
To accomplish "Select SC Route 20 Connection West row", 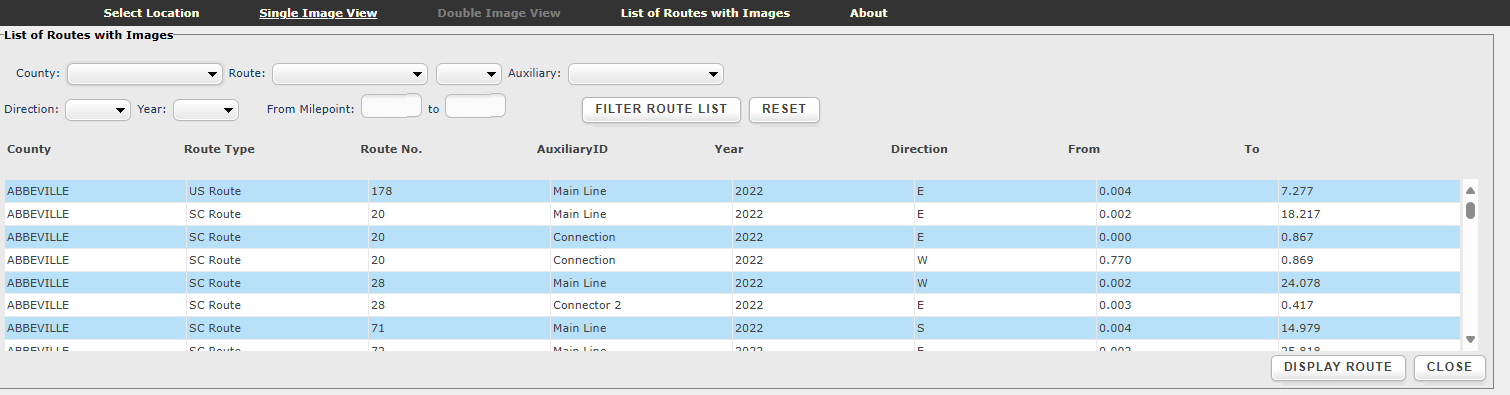I will (732, 260).
